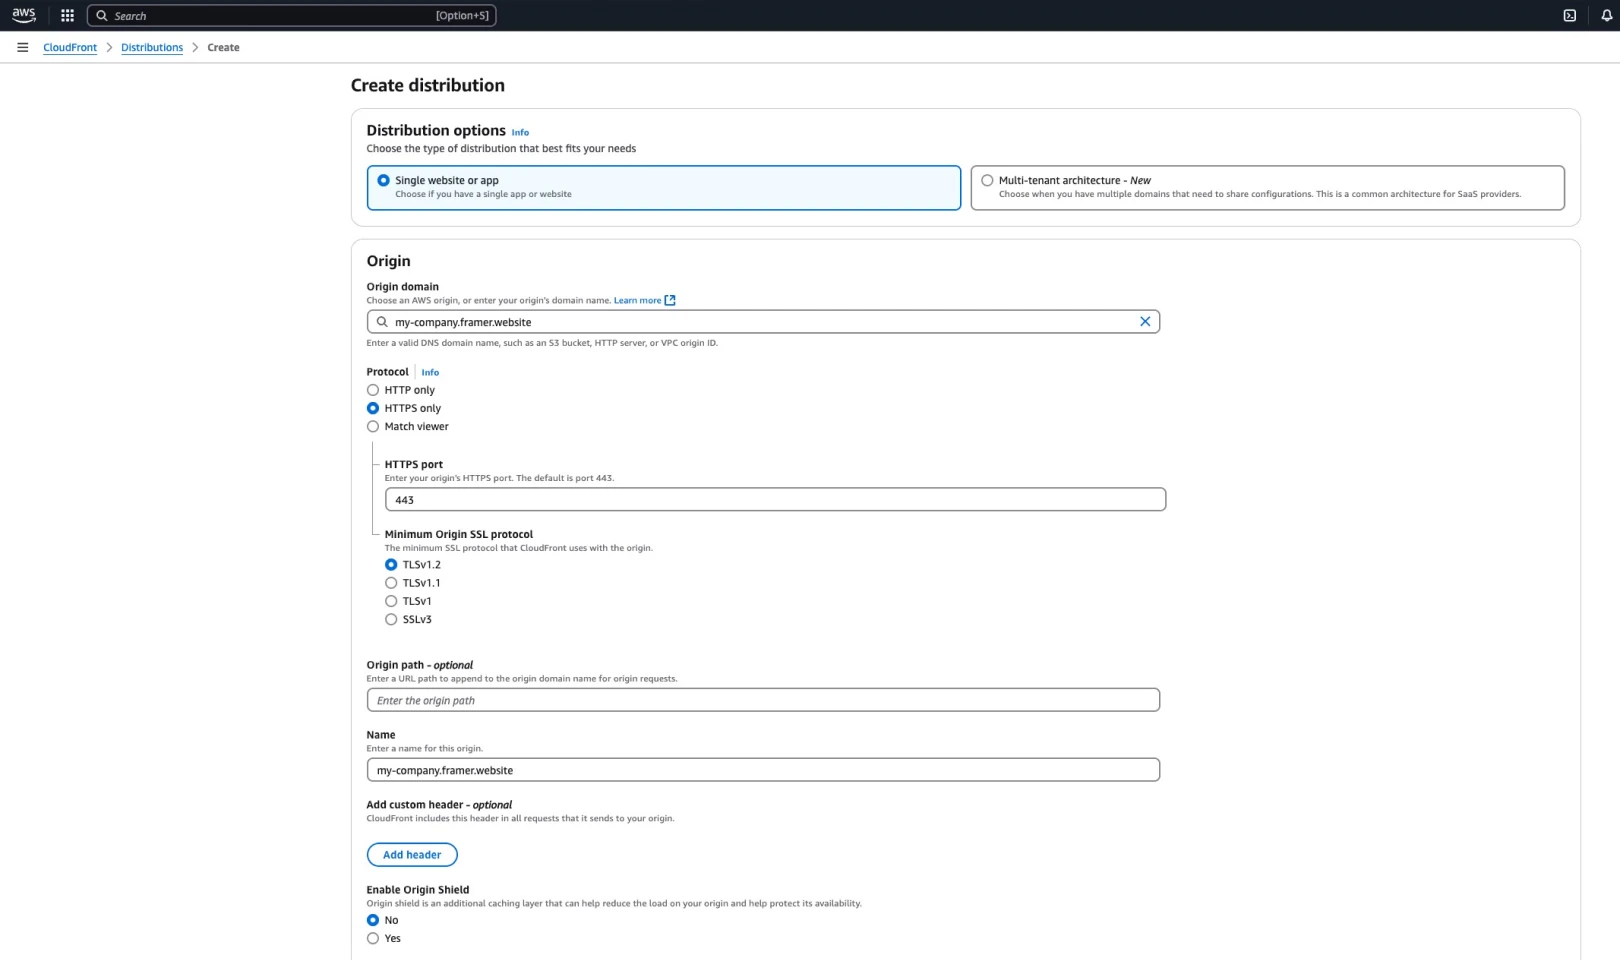Viewport: 1620px width, 960px height.
Task: Open the Learn more link for origin domain
Action: (x=637, y=300)
